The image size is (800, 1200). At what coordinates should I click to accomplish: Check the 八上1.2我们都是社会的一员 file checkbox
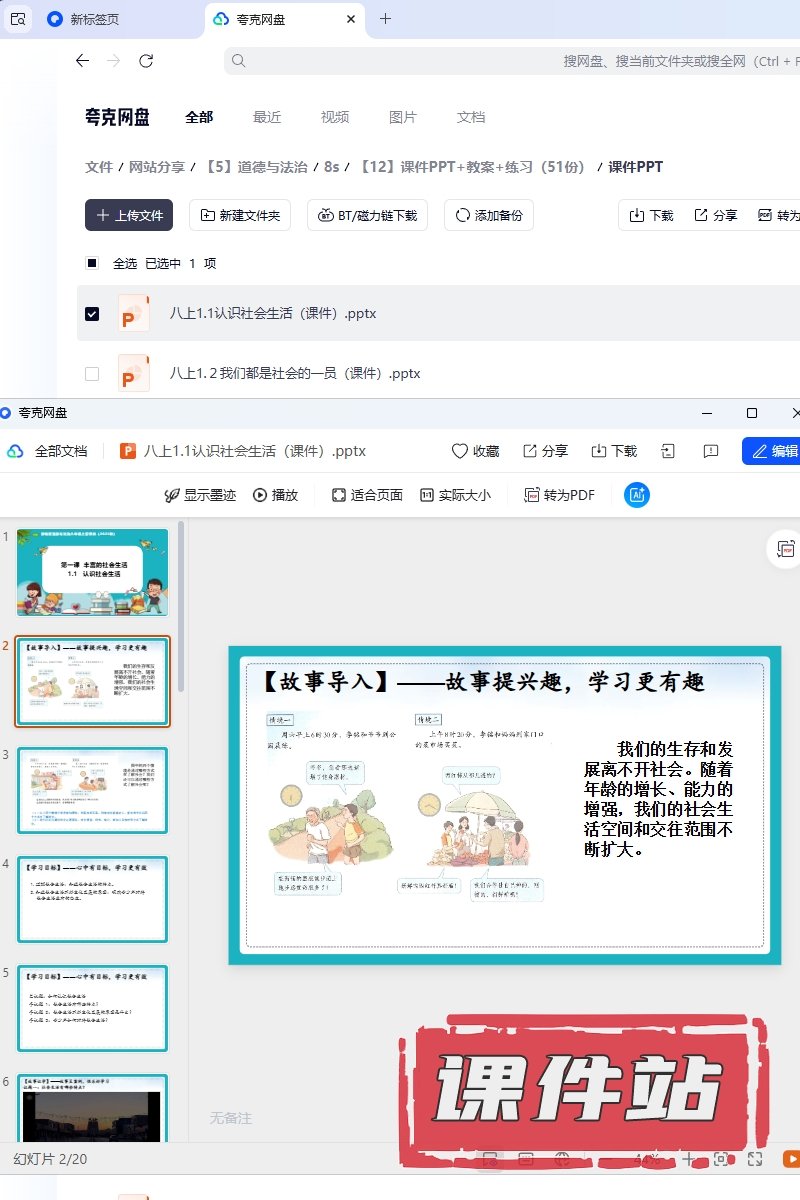(x=92, y=374)
